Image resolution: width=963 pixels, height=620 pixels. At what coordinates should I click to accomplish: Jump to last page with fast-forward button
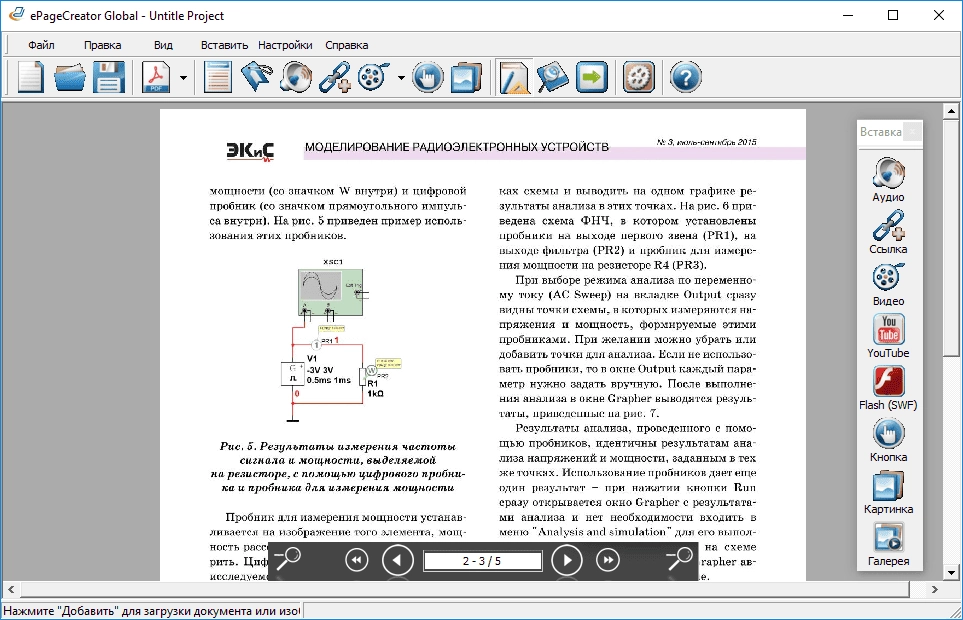point(608,560)
